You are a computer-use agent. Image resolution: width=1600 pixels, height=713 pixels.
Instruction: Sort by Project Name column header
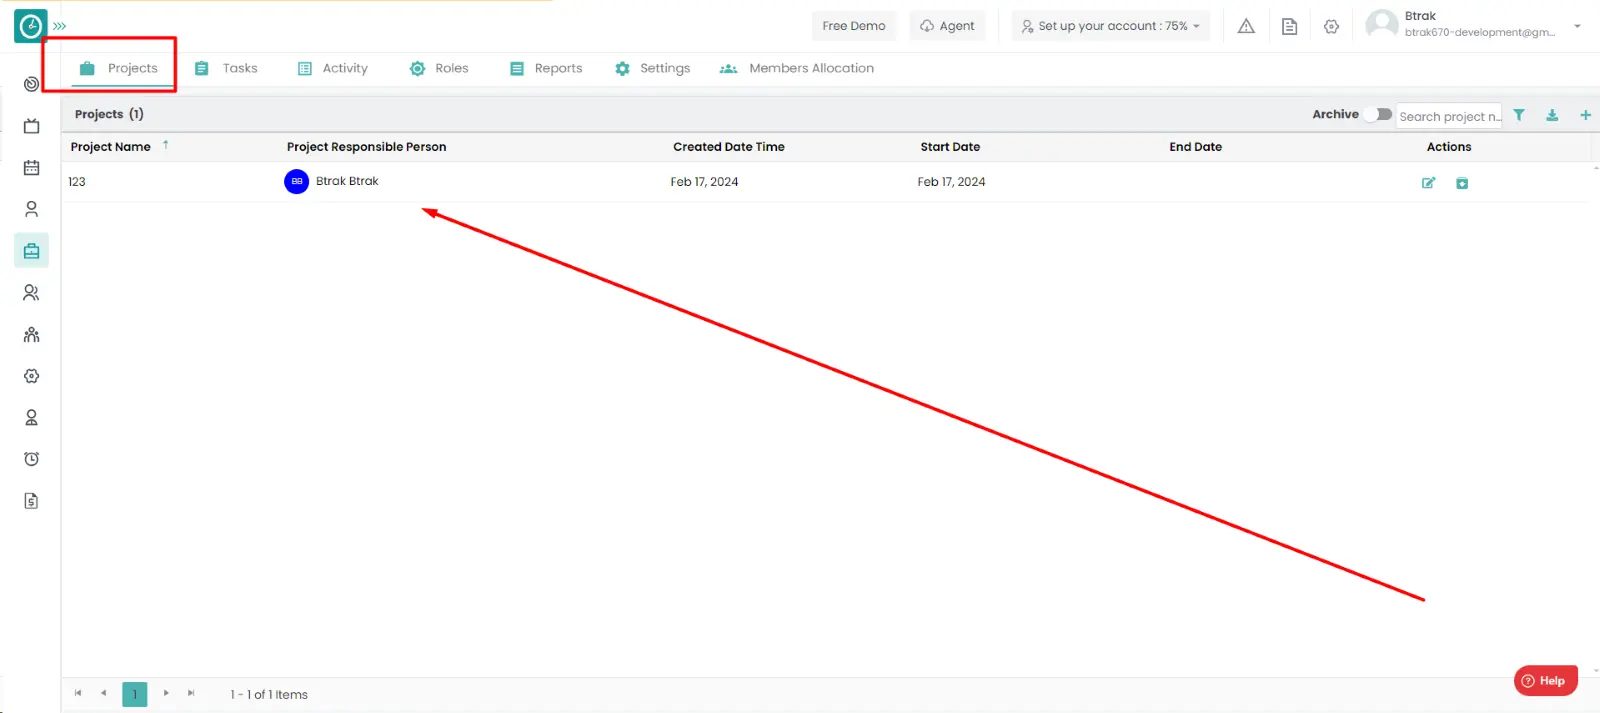tap(111, 147)
